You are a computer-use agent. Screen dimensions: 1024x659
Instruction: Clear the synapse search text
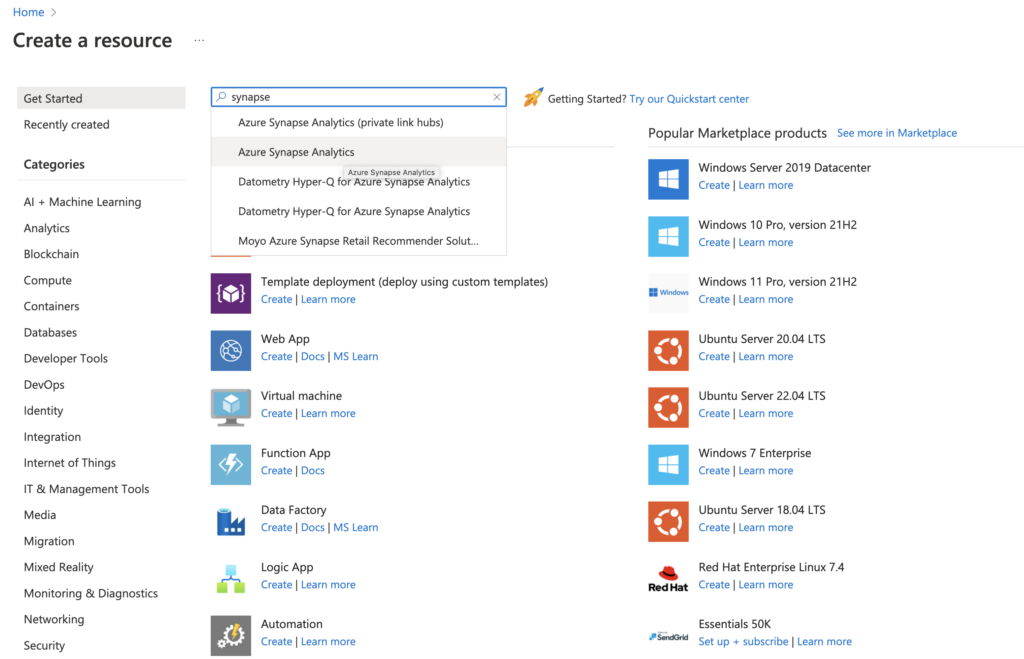pyautogui.click(x=497, y=97)
